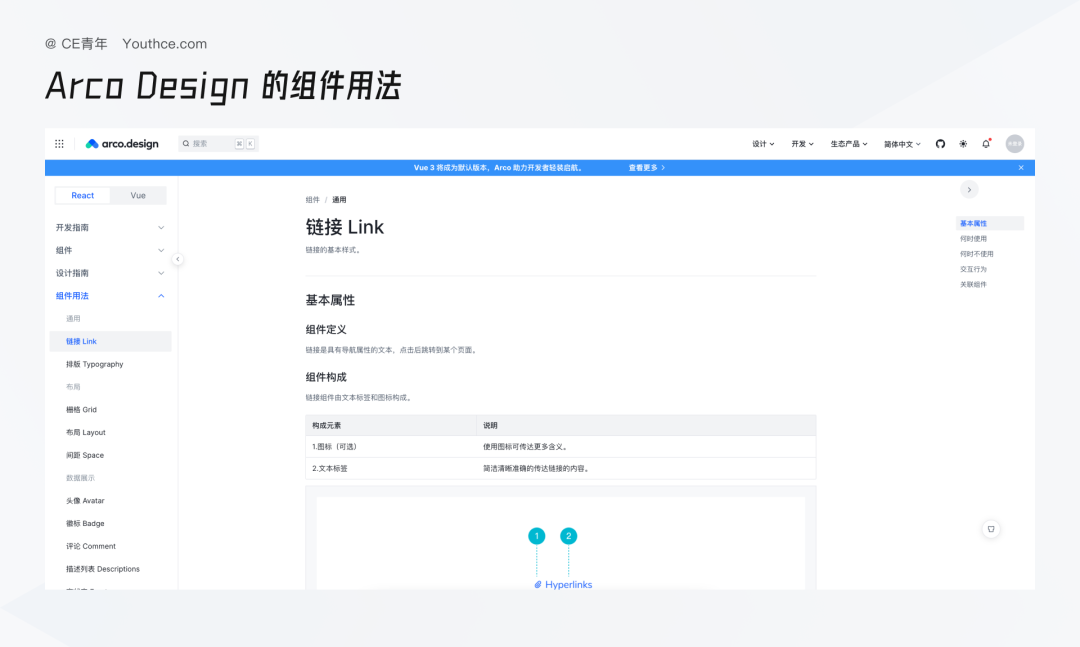Click the arco.design logo
1080x647 pixels.
point(122,144)
